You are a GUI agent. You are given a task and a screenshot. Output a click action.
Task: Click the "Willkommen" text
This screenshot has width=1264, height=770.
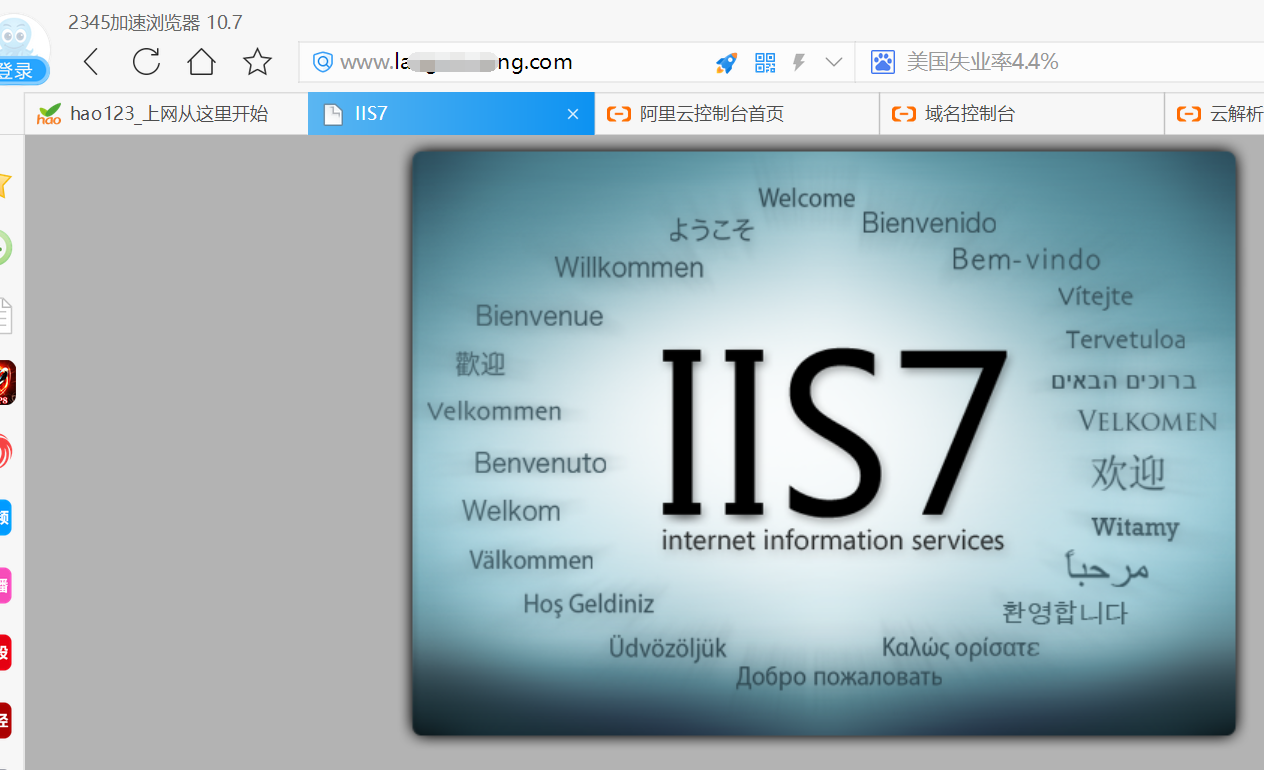(629, 268)
